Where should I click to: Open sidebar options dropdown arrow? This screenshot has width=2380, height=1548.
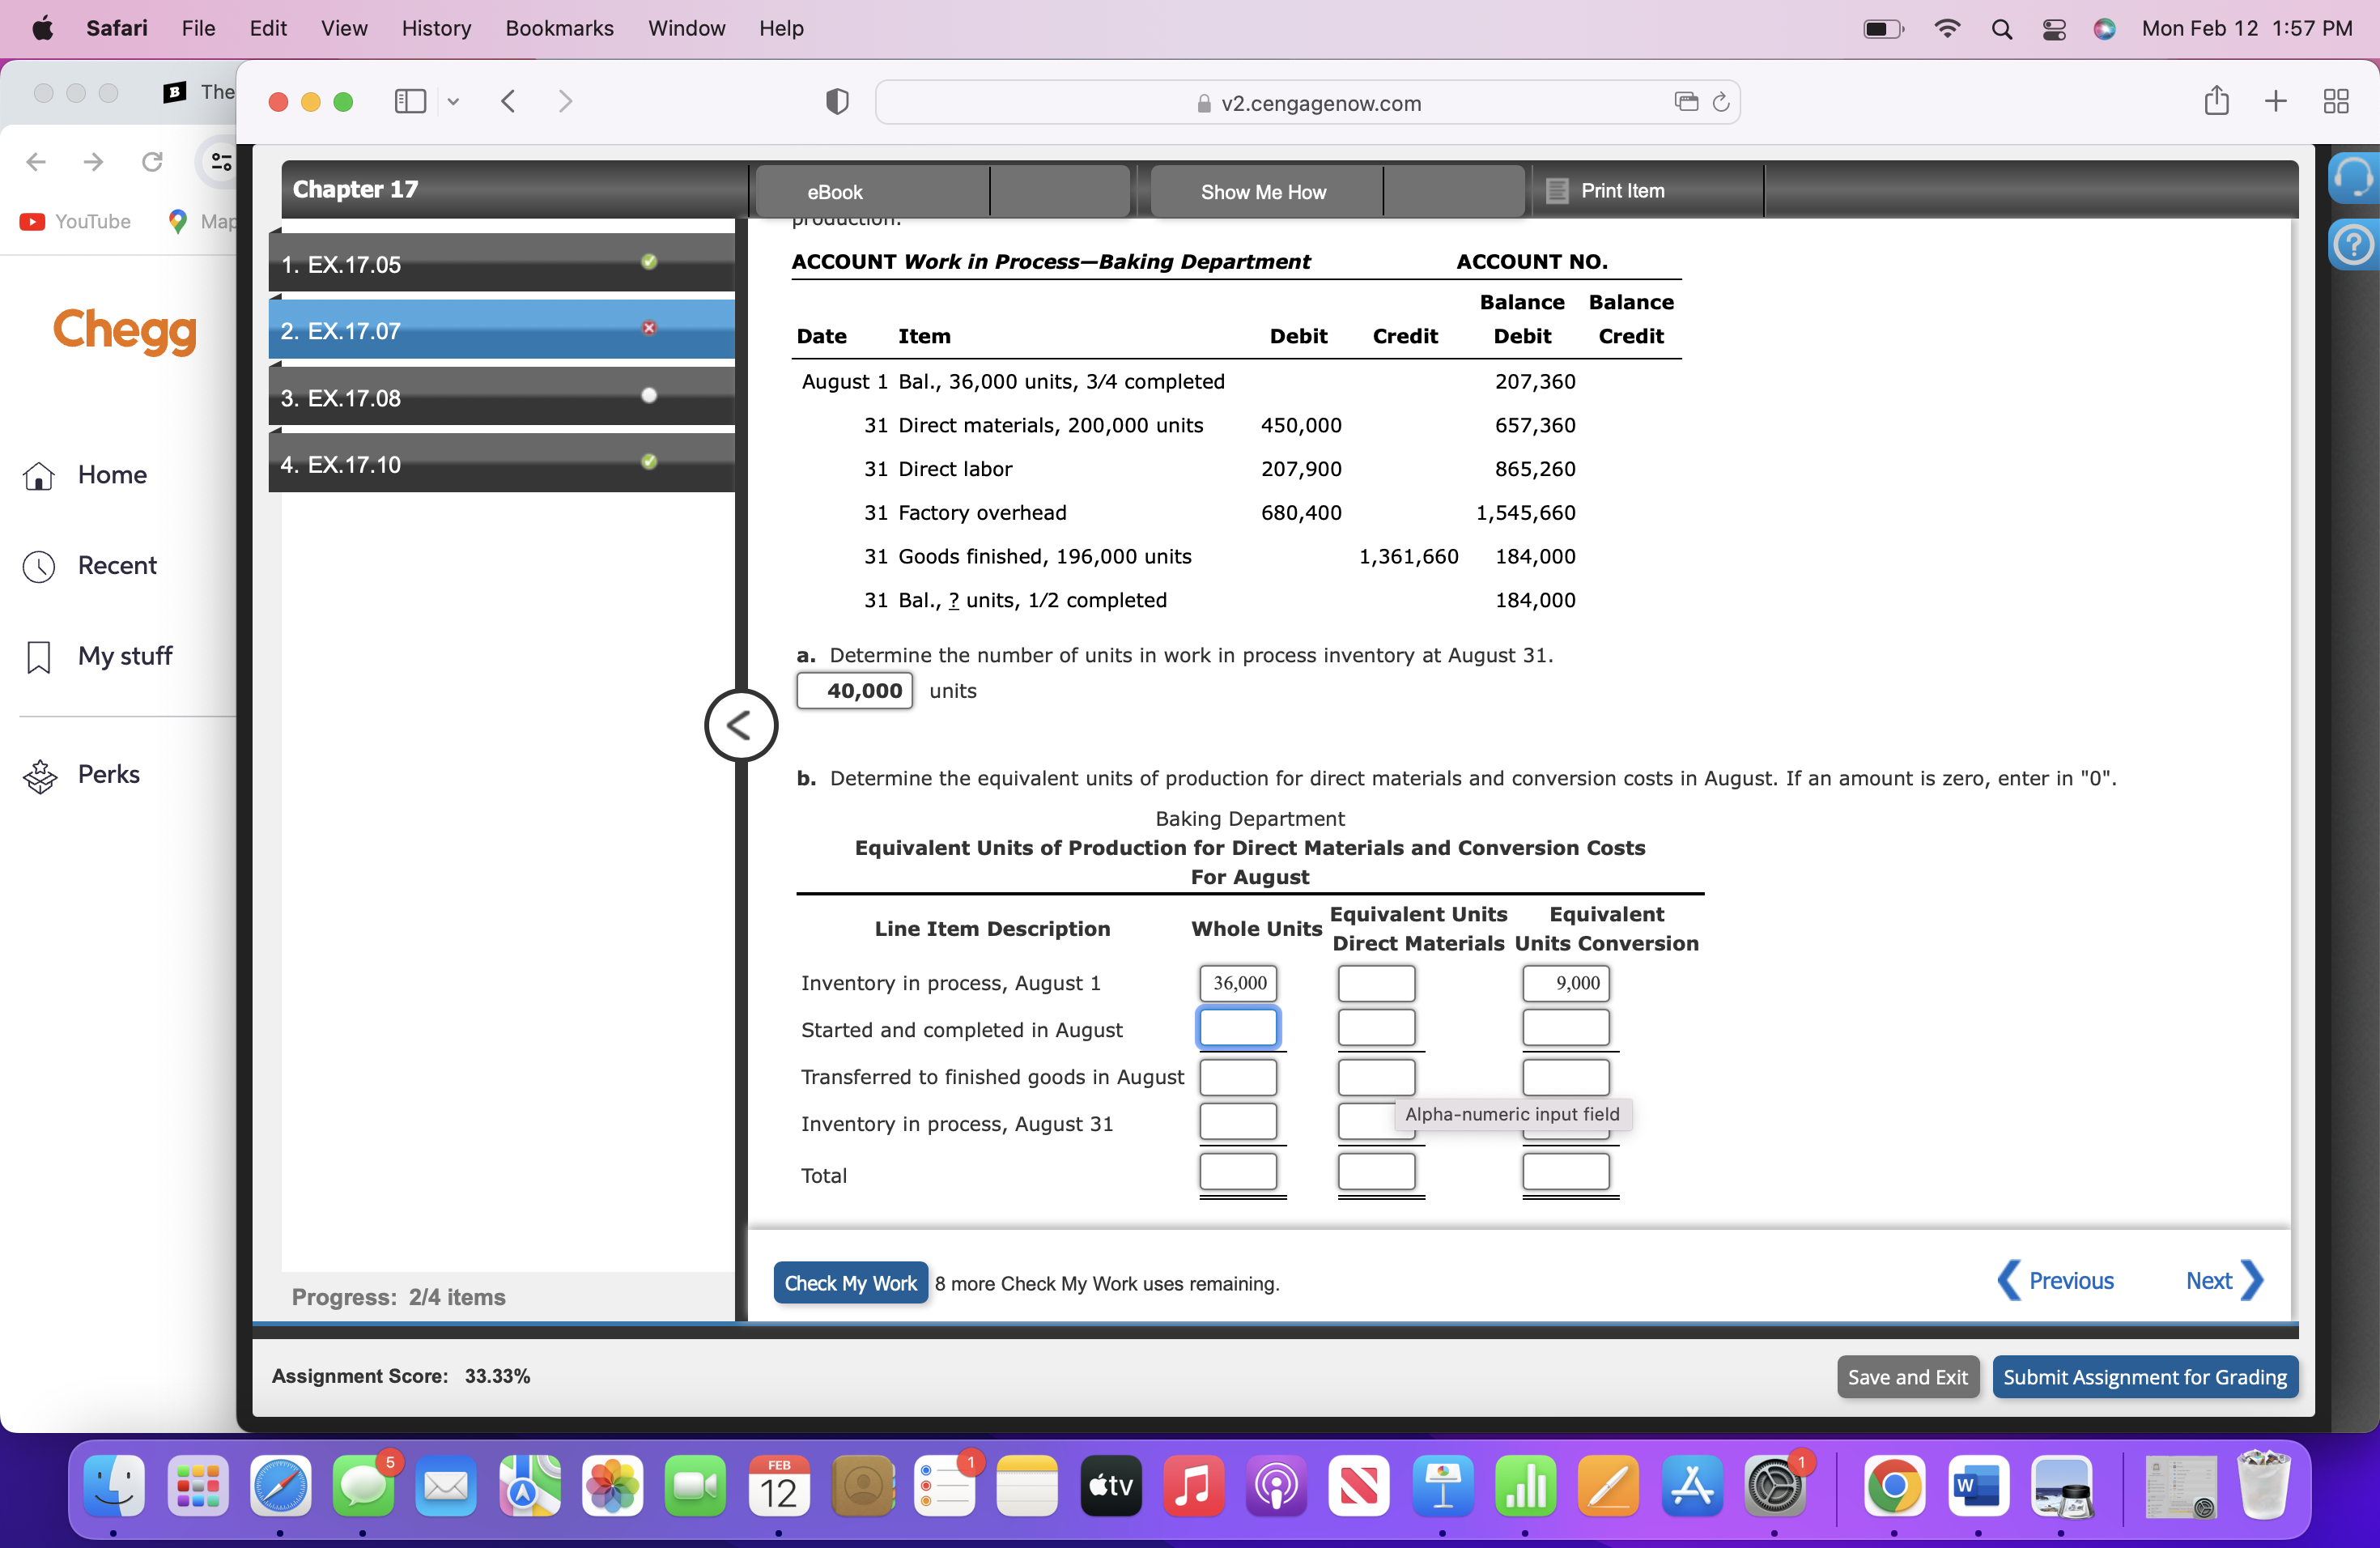click(x=453, y=101)
